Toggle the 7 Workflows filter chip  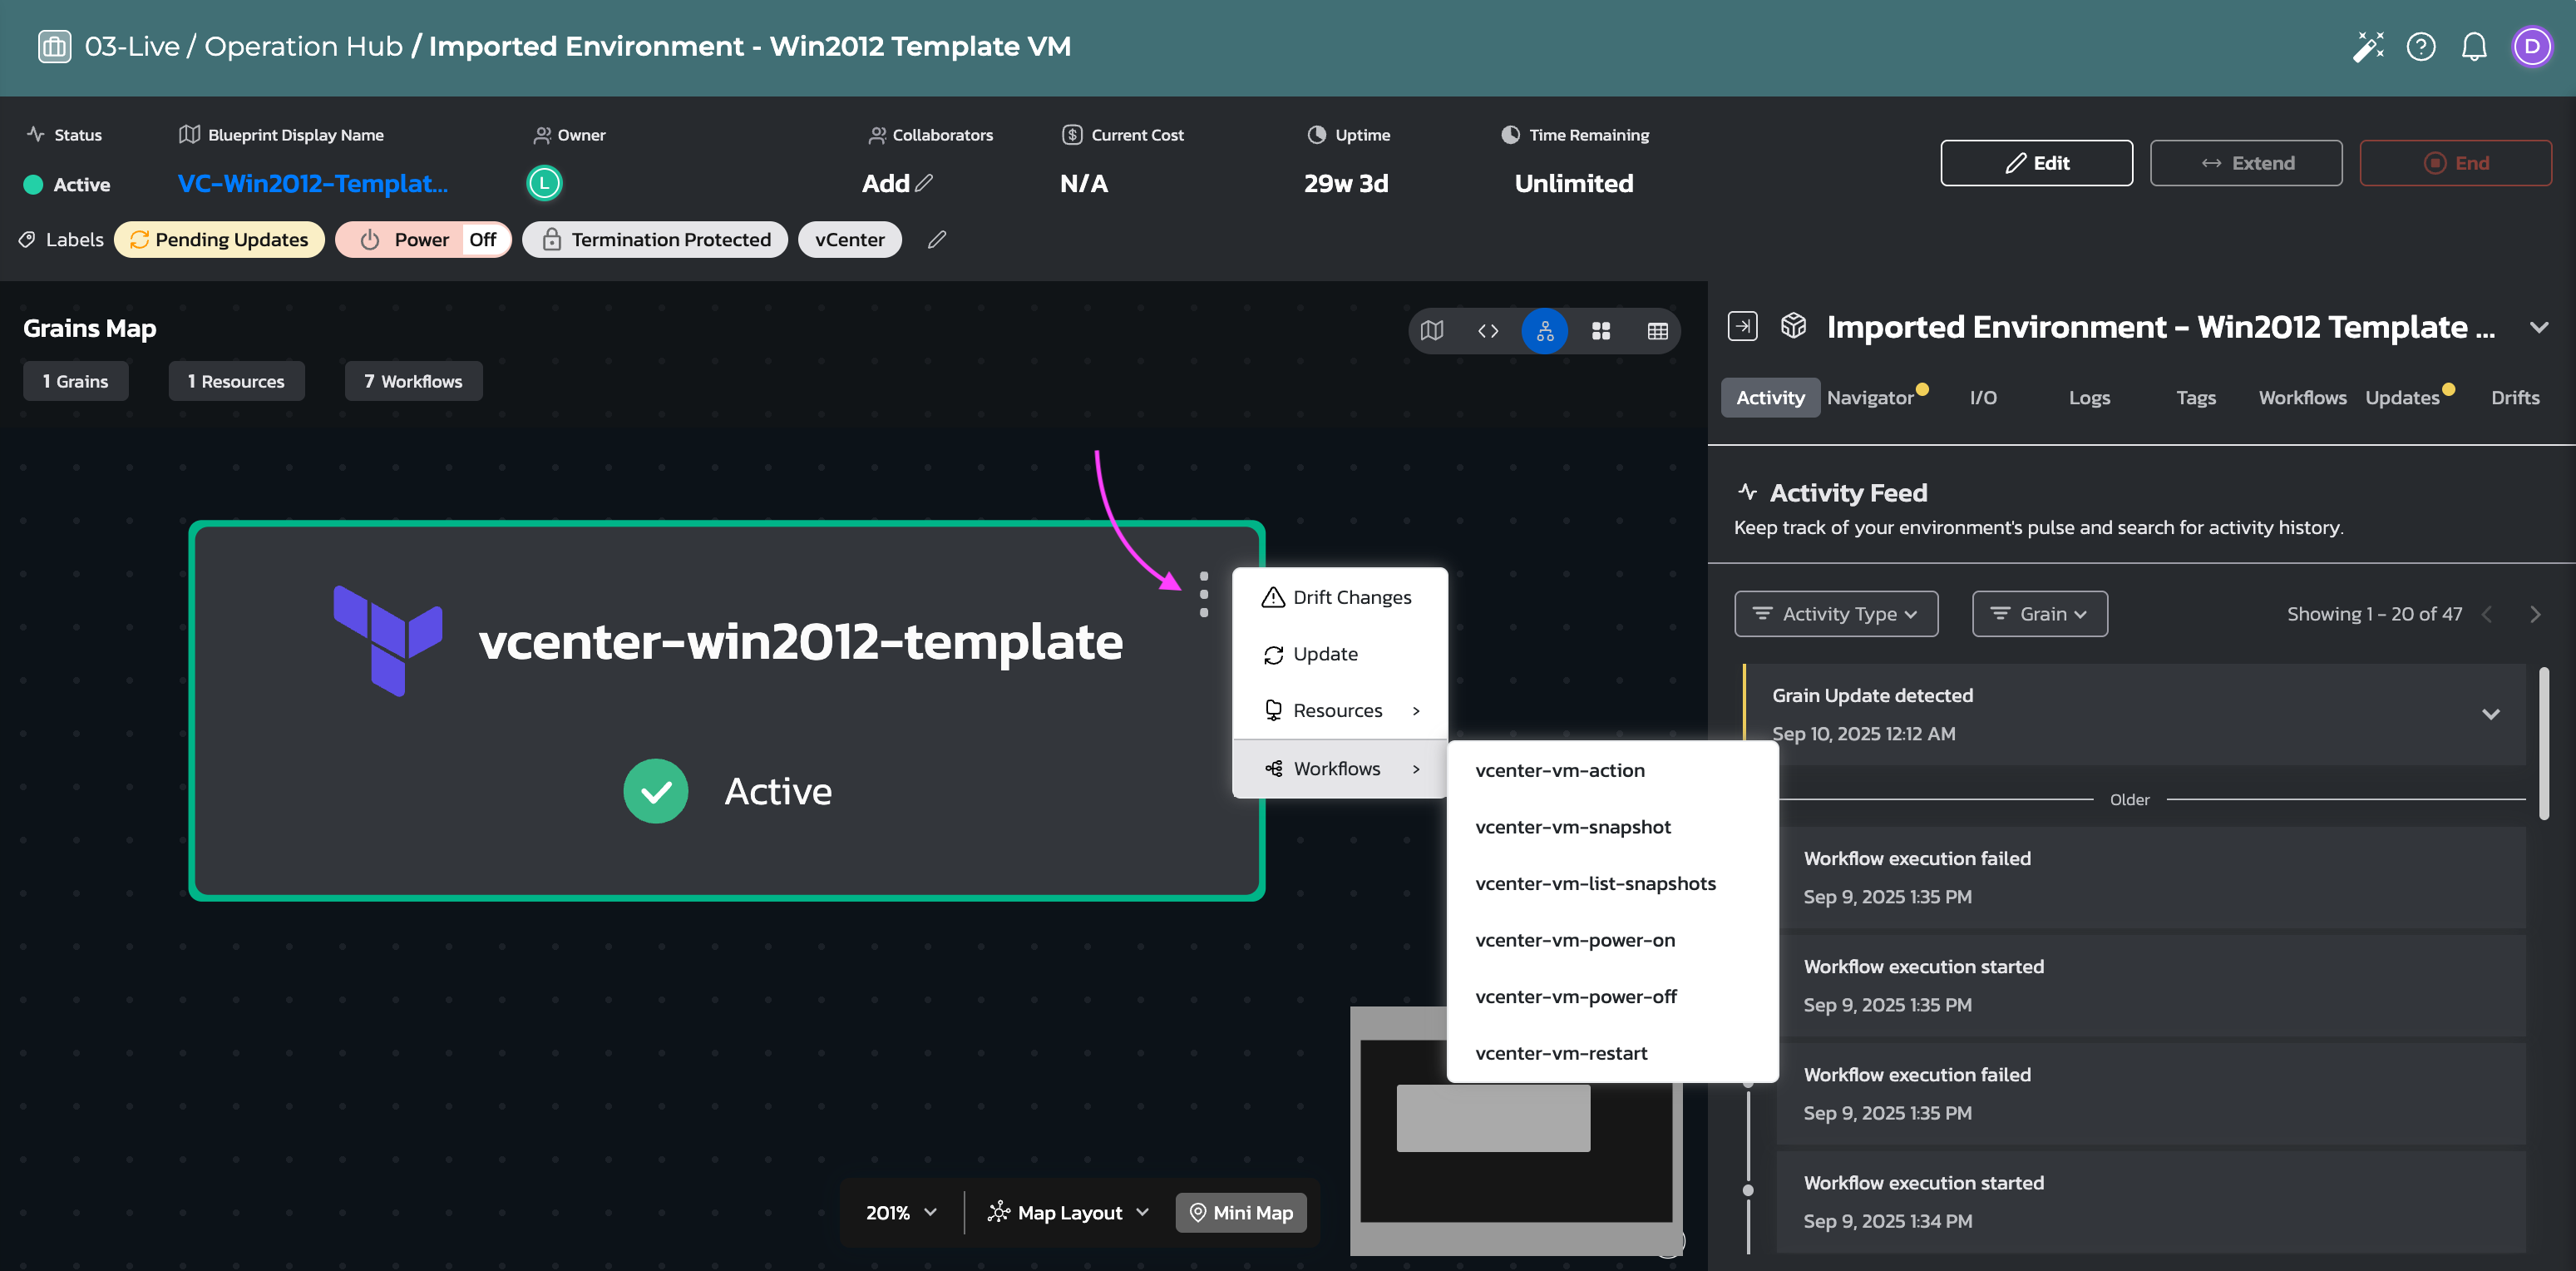click(413, 381)
